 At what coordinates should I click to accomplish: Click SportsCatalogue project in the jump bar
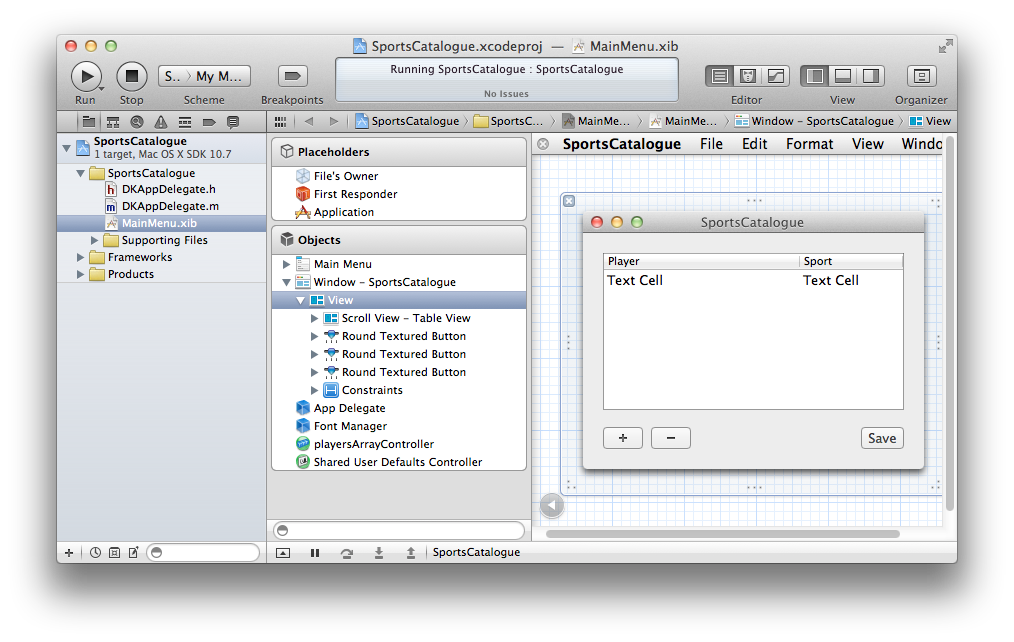[407, 122]
